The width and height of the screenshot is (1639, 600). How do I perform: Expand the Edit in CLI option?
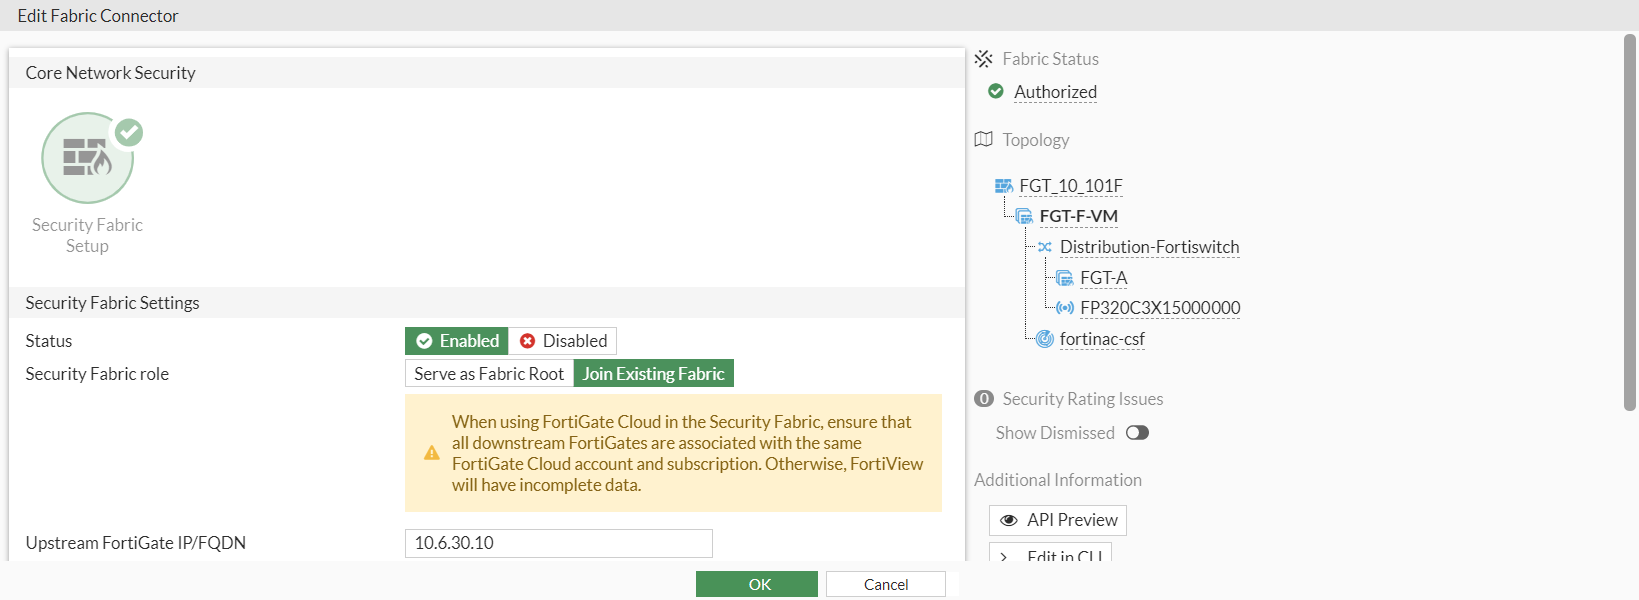[x=1050, y=556]
